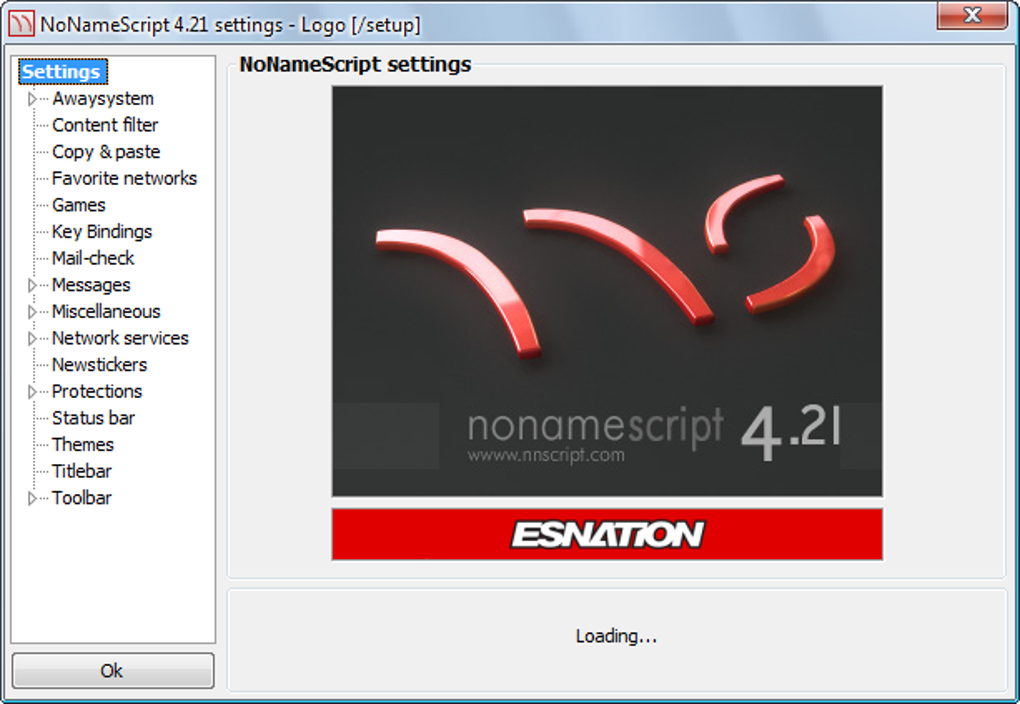This screenshot has width=1020, height=704.
Task: Click the ESNATION red banner
Action: click(x=607, y=534)
